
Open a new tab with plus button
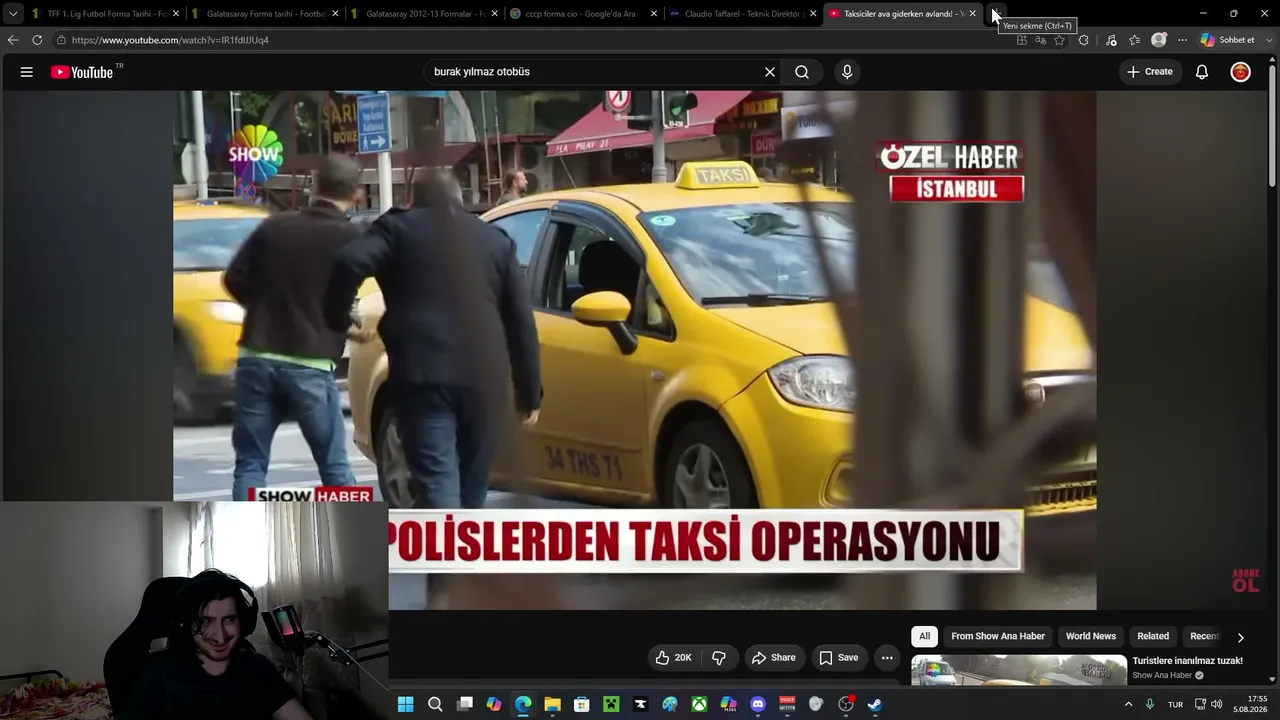(x=996, y=14)
